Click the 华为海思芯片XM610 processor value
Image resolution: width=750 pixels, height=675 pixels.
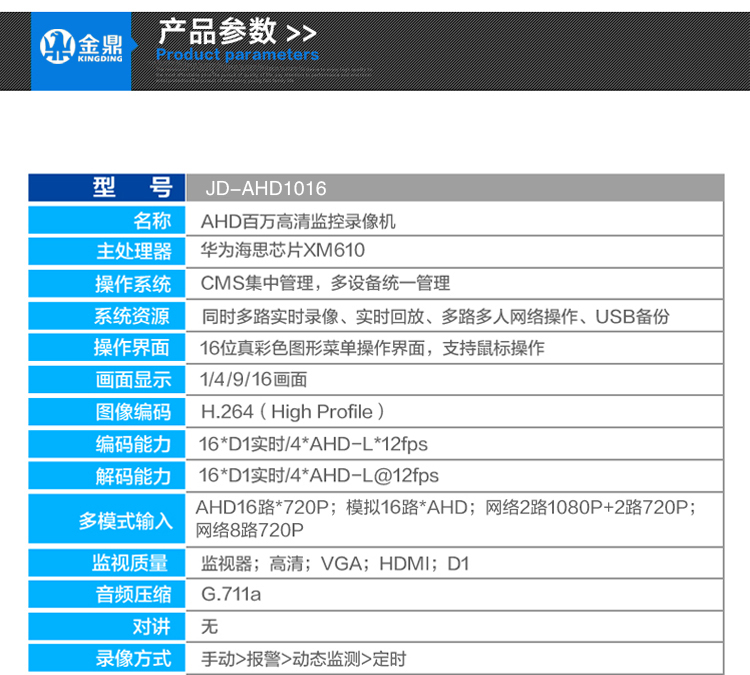click(283, 252)
